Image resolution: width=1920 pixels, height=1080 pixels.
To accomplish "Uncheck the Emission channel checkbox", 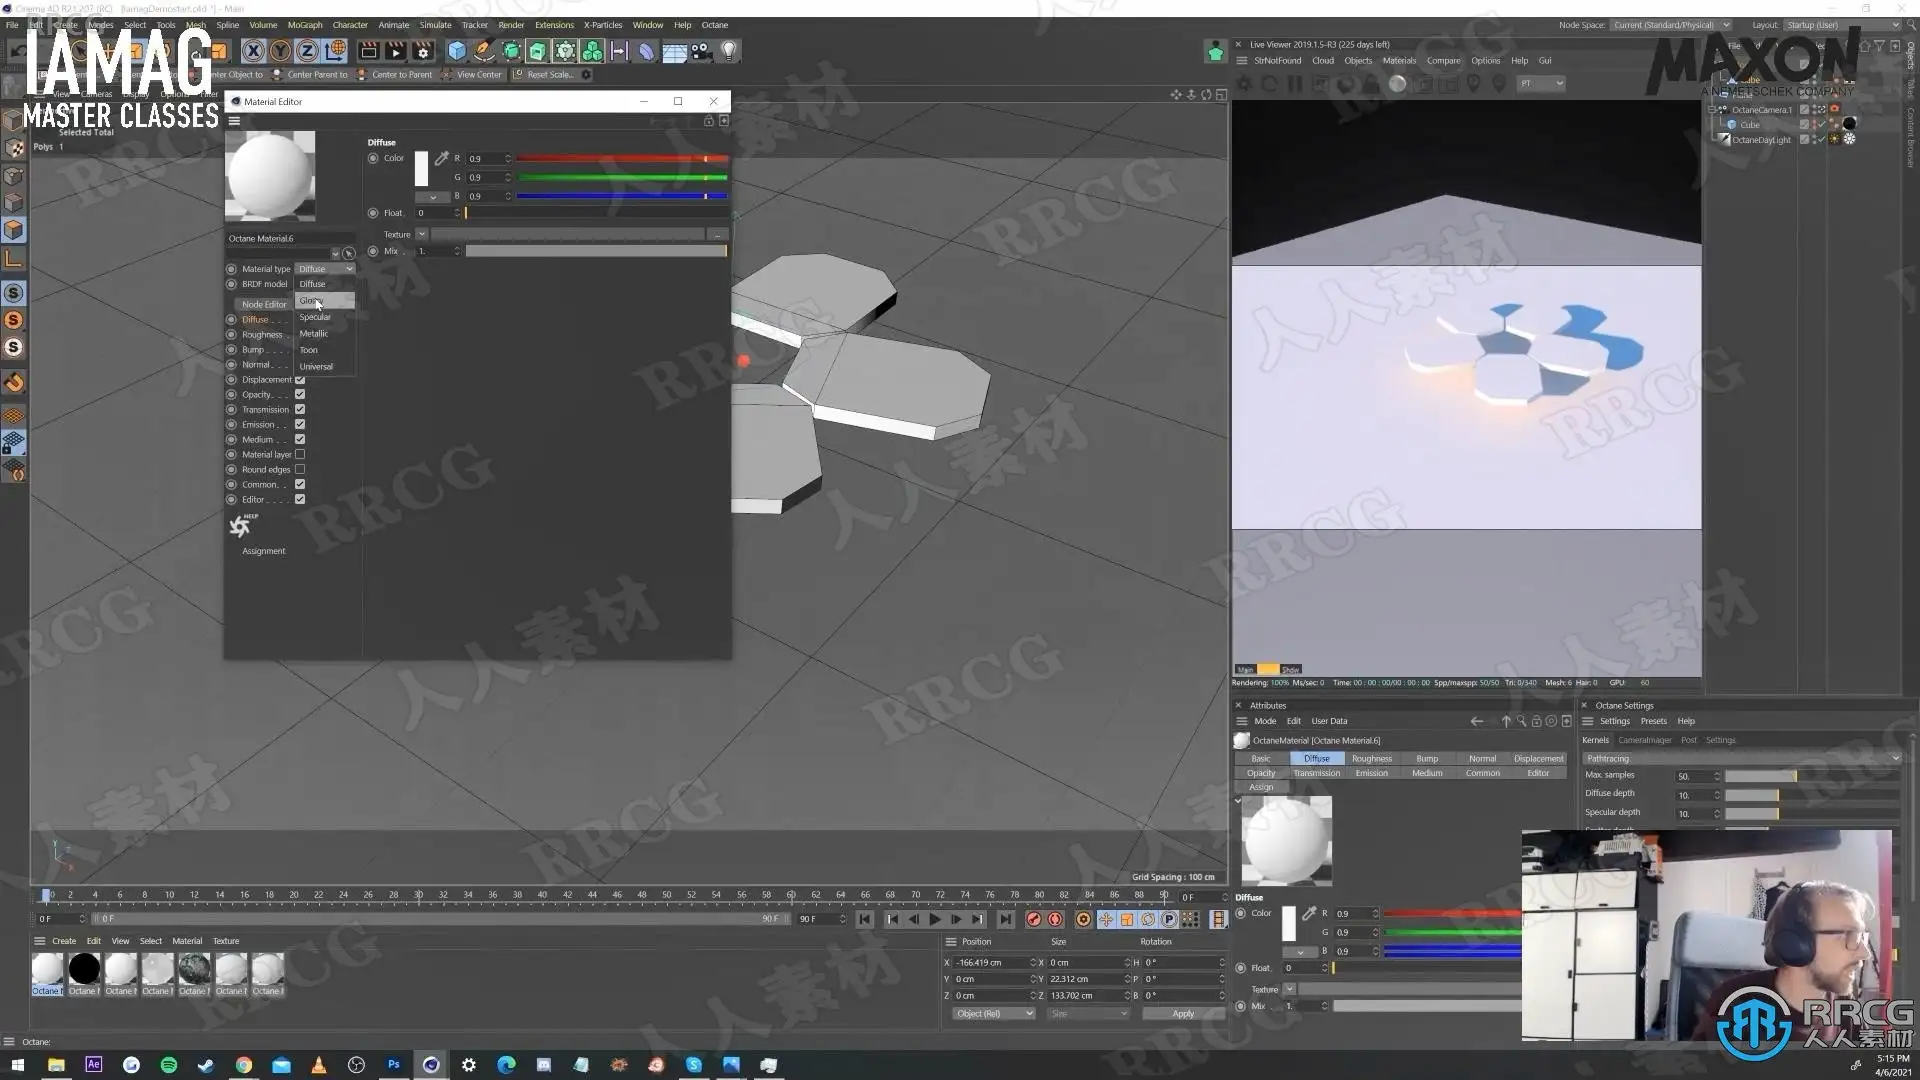I will click(x=300, y=424).
